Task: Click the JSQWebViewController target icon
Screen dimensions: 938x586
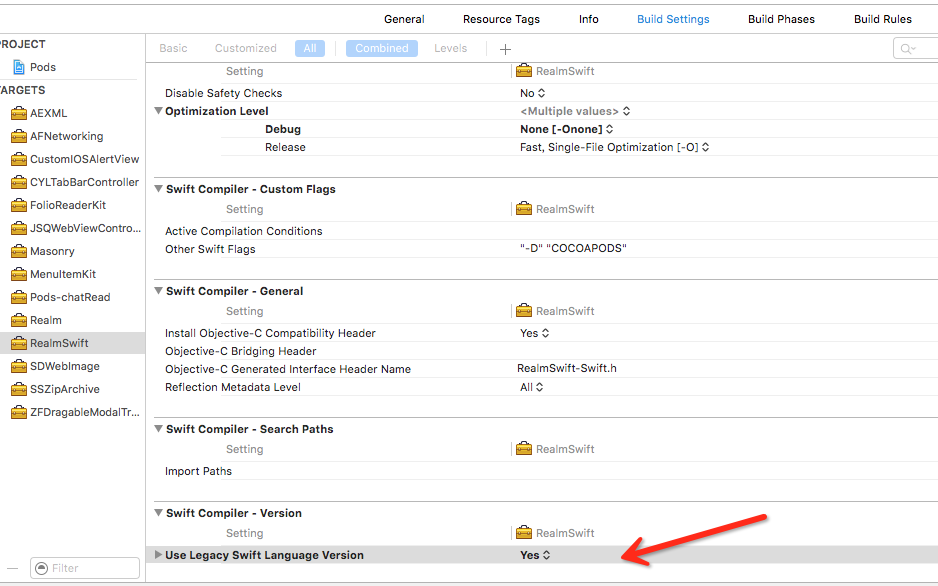Action: tap(19, 228)
